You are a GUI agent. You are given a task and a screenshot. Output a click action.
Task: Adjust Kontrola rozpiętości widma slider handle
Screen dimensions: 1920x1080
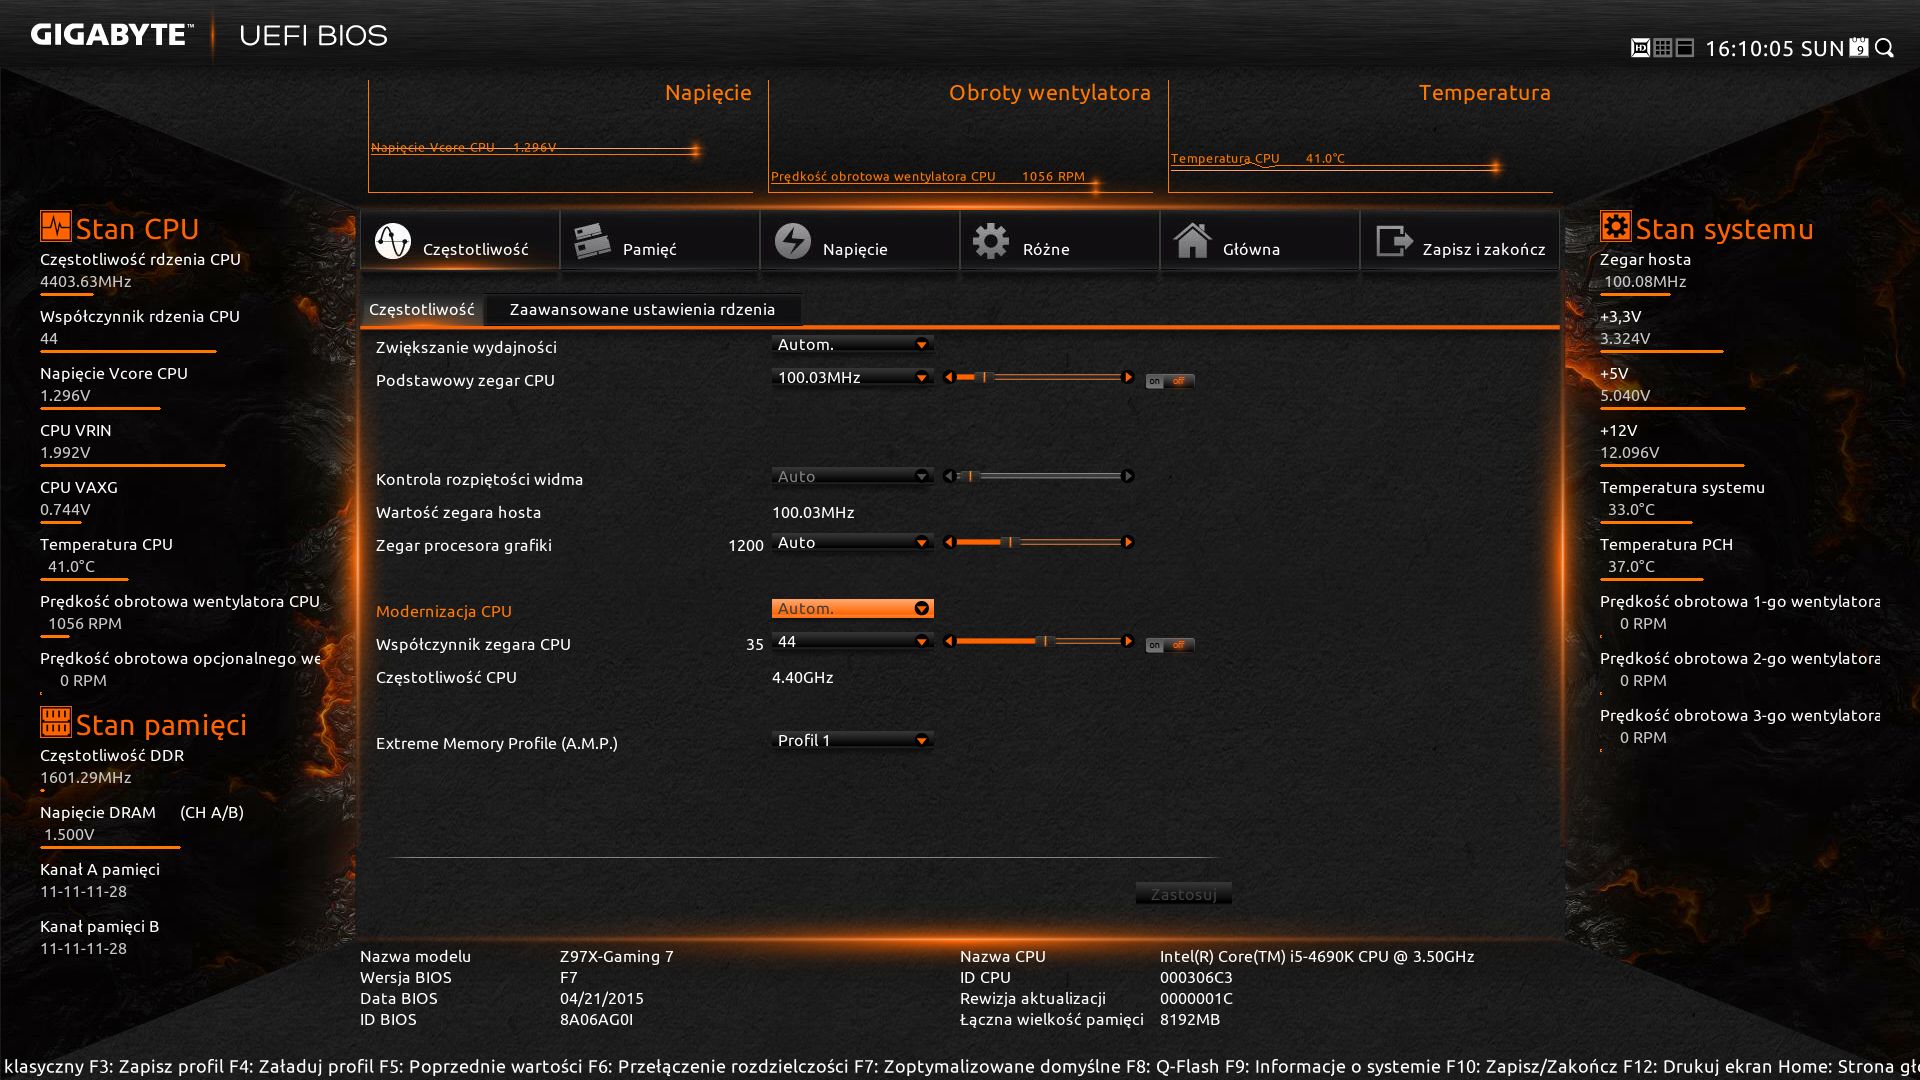tap(970, 477)
